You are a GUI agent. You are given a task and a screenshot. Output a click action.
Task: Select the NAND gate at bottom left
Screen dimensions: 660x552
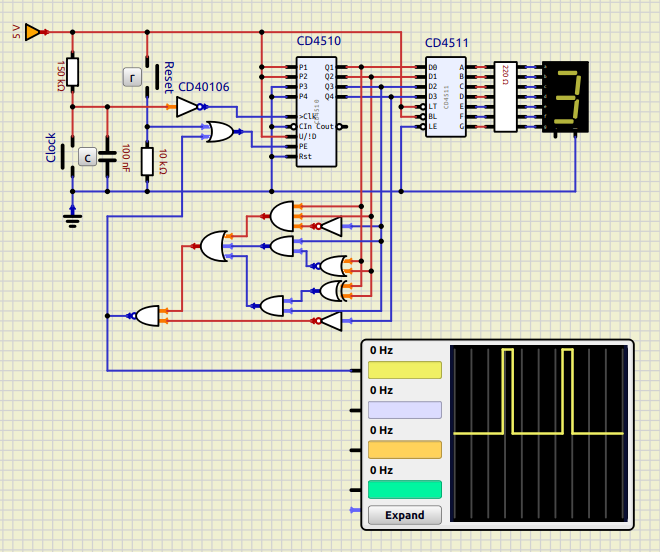pos(147,316)
